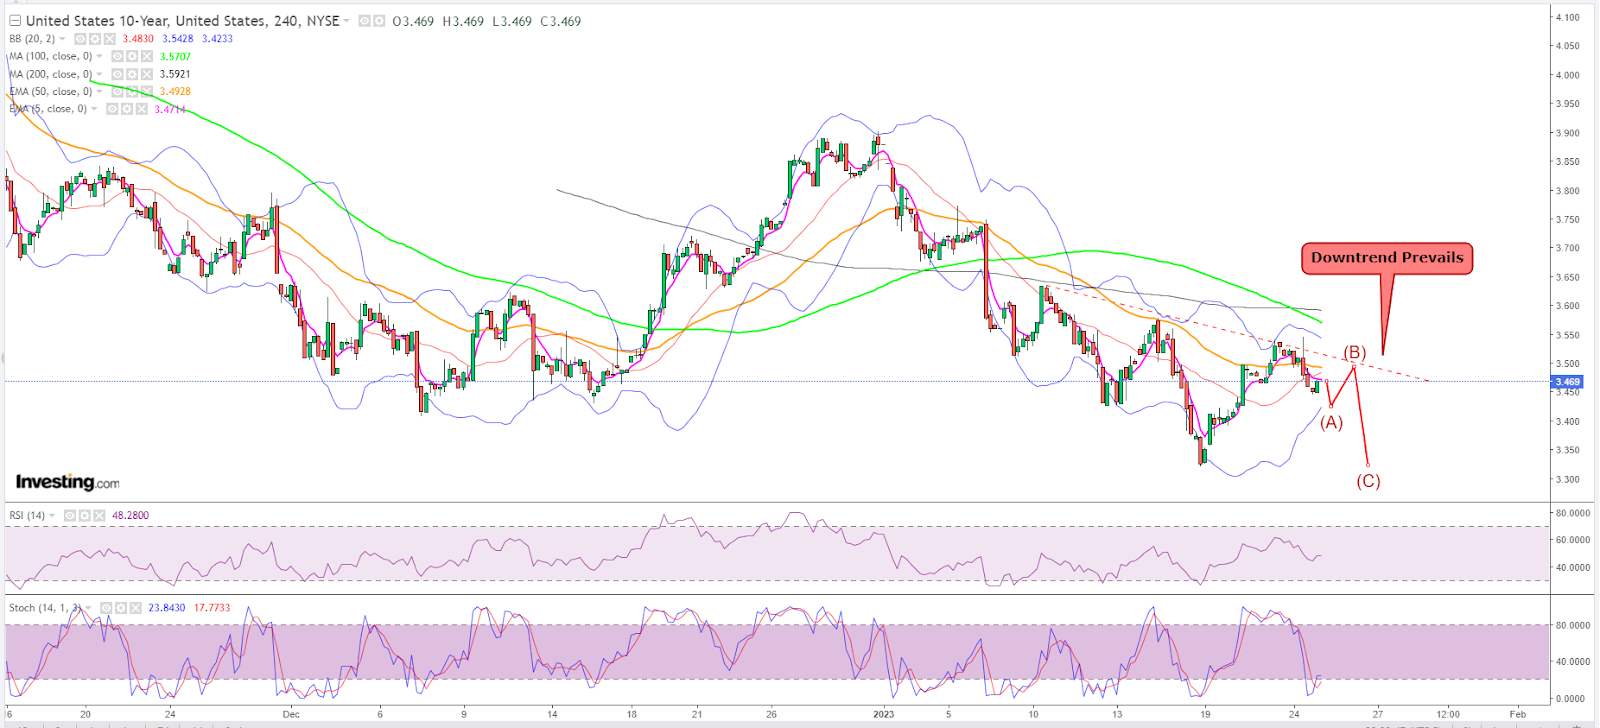Open Stoch (14, 1, 3) settings gear
Image resolution: width=1600 pixels, height=728 pixels.
pos(121,608)
